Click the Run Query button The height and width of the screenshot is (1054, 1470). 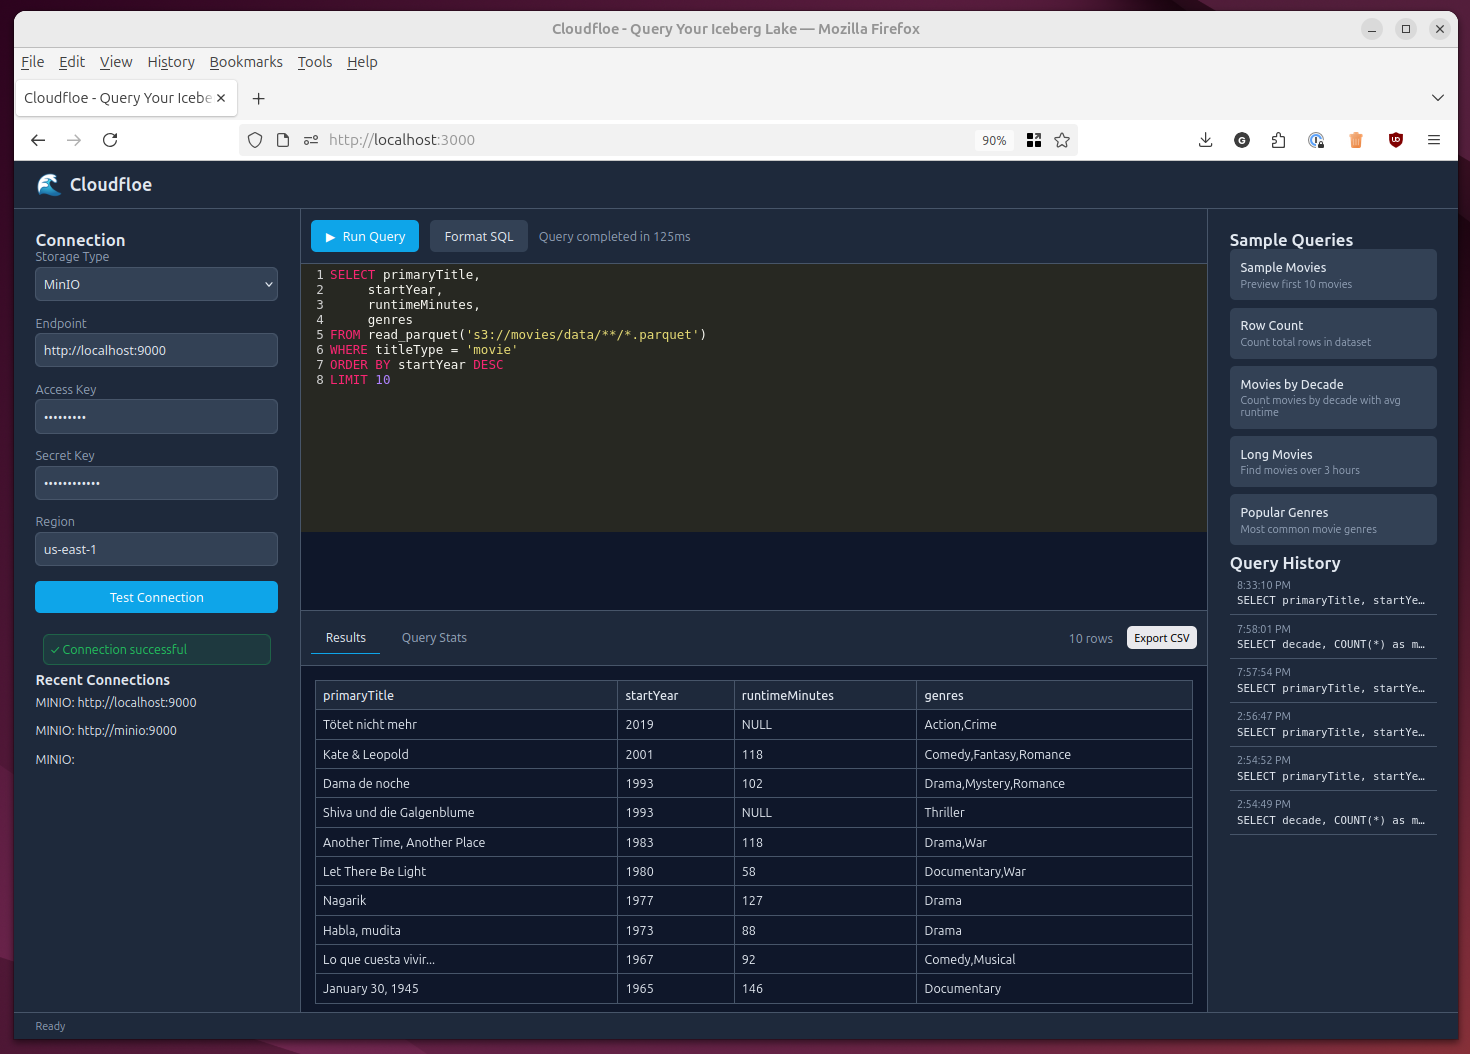[x=365, y=236]
